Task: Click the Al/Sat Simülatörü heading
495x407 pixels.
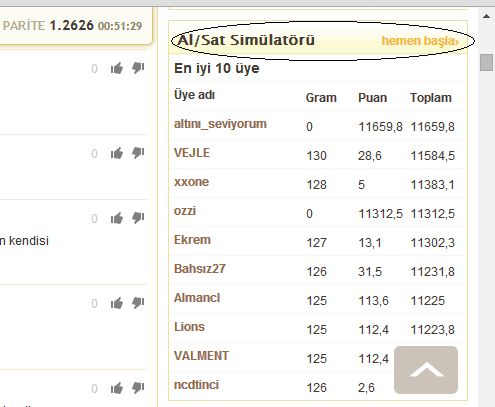Action: [x=246, y=40]
